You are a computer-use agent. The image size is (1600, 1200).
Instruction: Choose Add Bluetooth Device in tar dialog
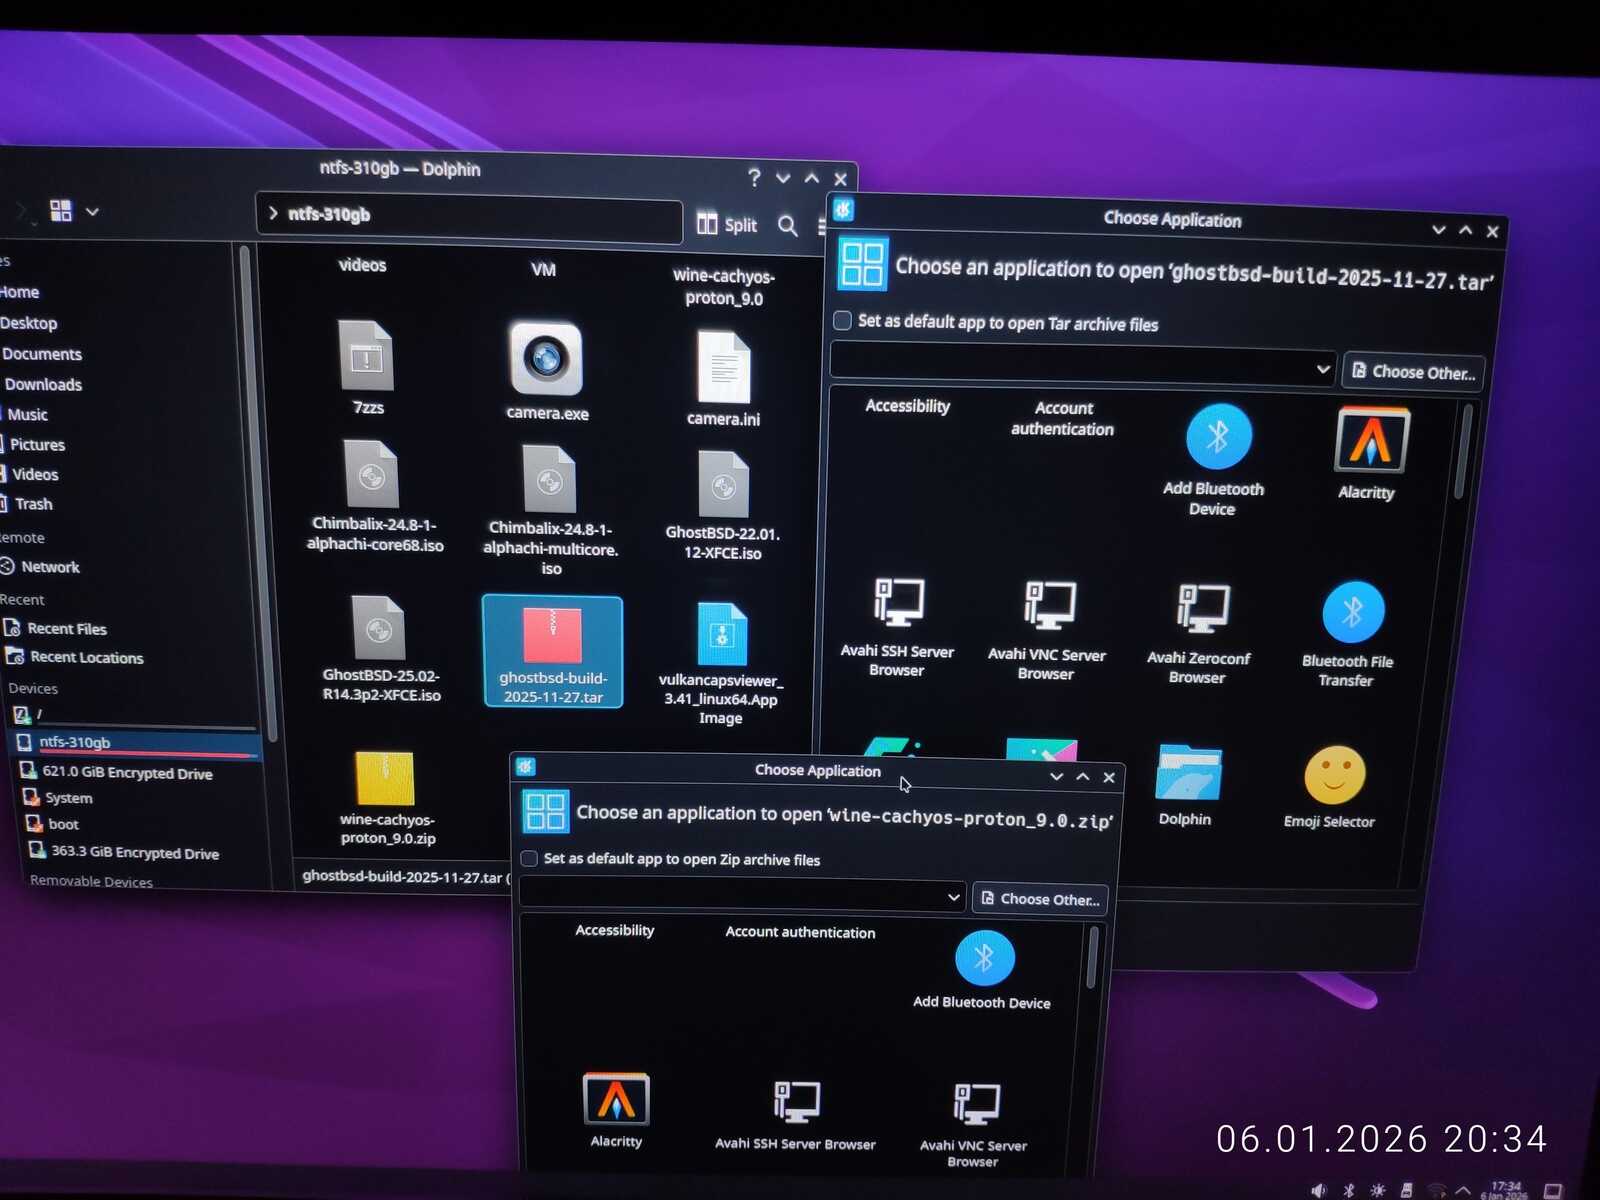coord(1216,459)
